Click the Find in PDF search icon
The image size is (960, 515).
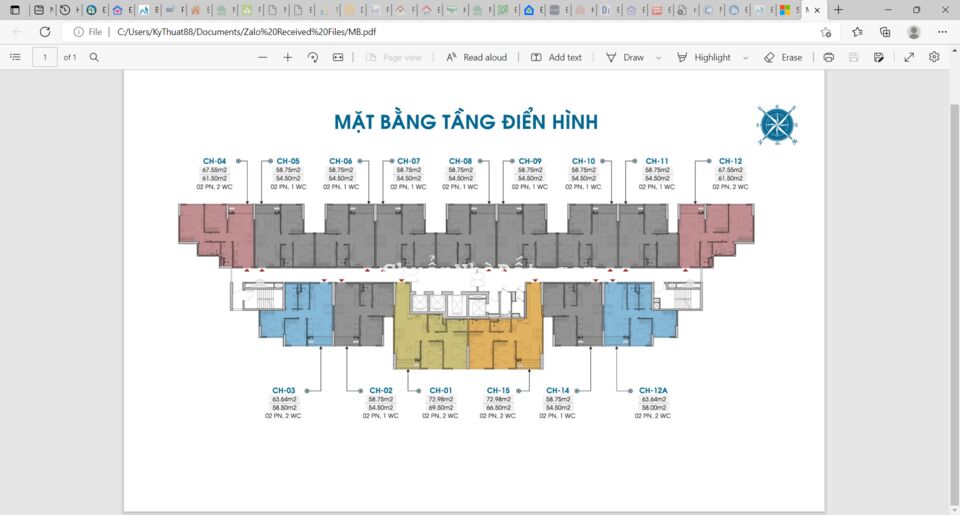click(x=94, y=58)
